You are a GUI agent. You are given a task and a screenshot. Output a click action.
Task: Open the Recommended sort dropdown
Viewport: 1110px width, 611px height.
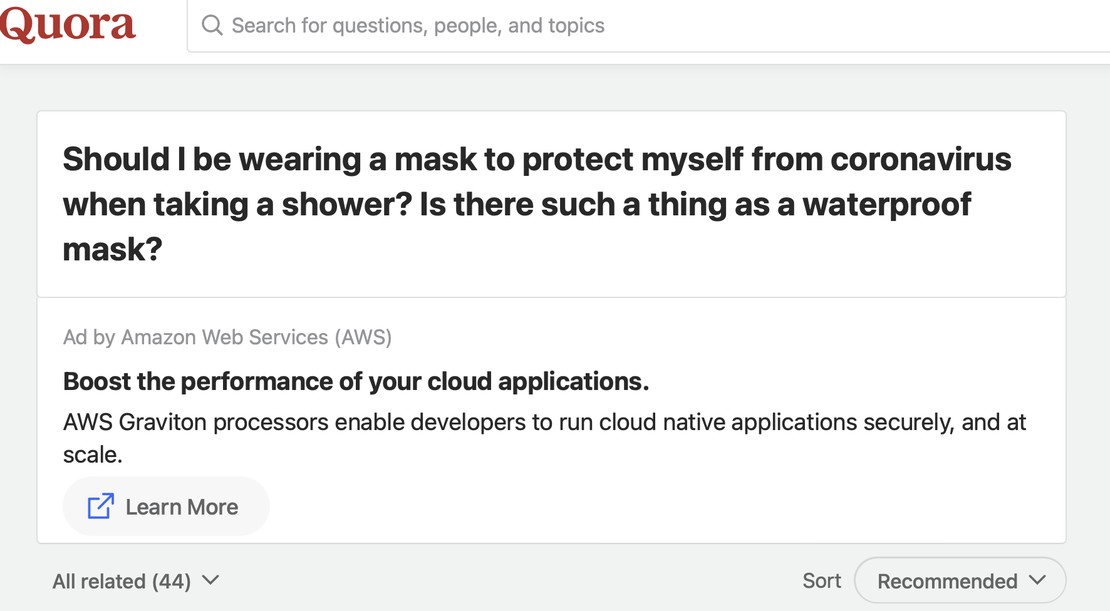(x=960, y=581)
